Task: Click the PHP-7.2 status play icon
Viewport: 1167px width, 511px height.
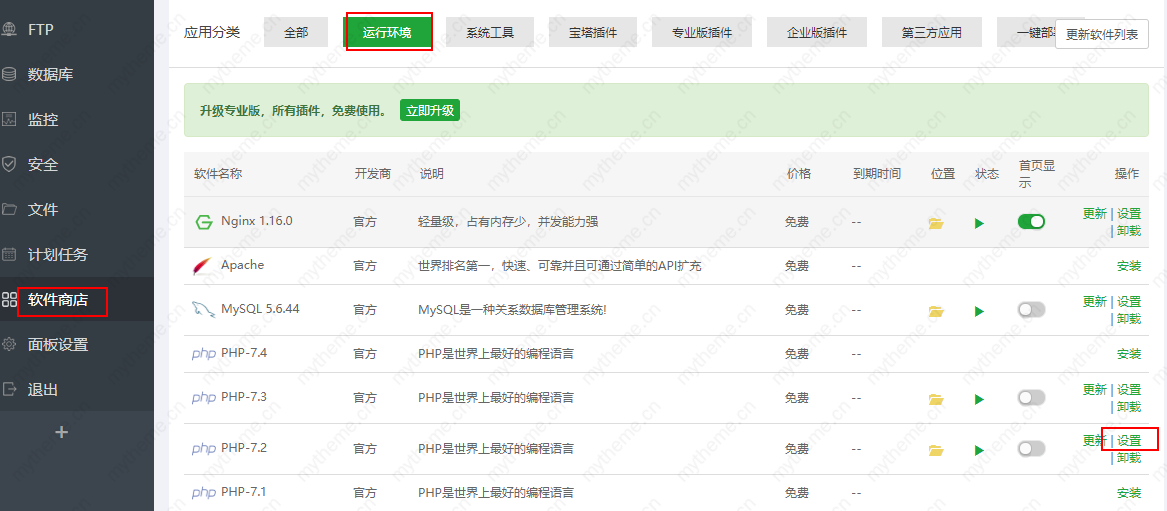Action: (x=979, y=450)
